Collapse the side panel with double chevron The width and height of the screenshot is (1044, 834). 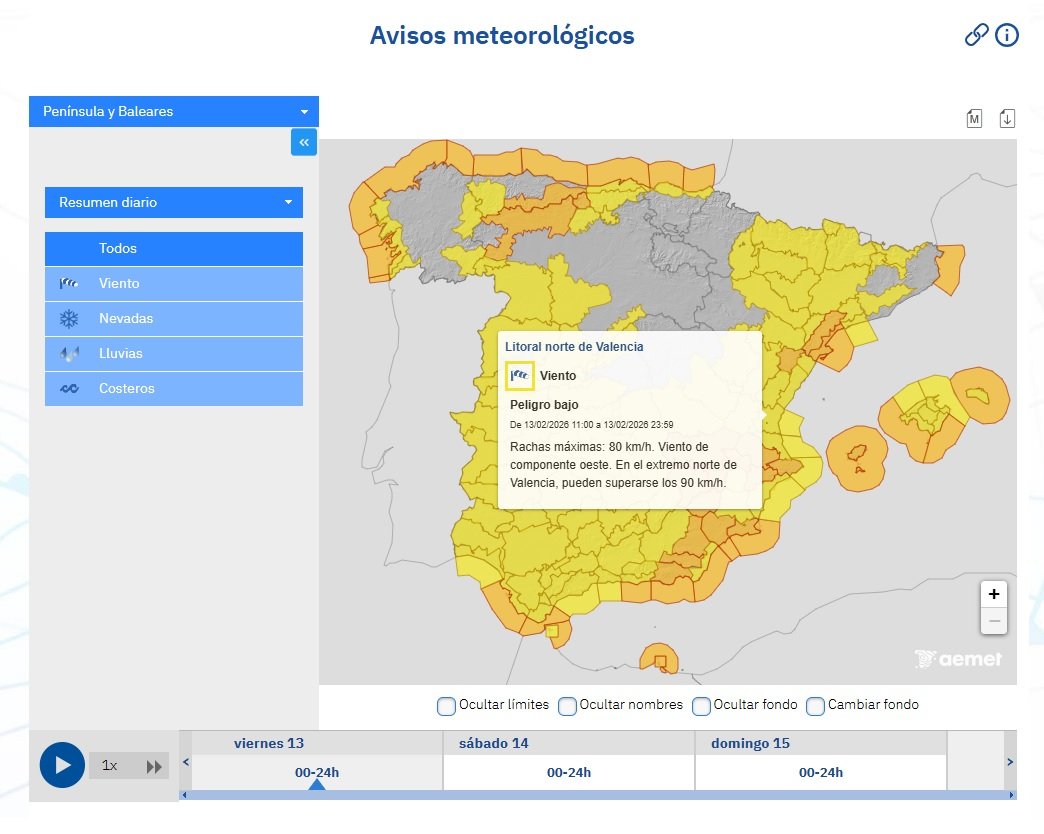tap(304, 142)
